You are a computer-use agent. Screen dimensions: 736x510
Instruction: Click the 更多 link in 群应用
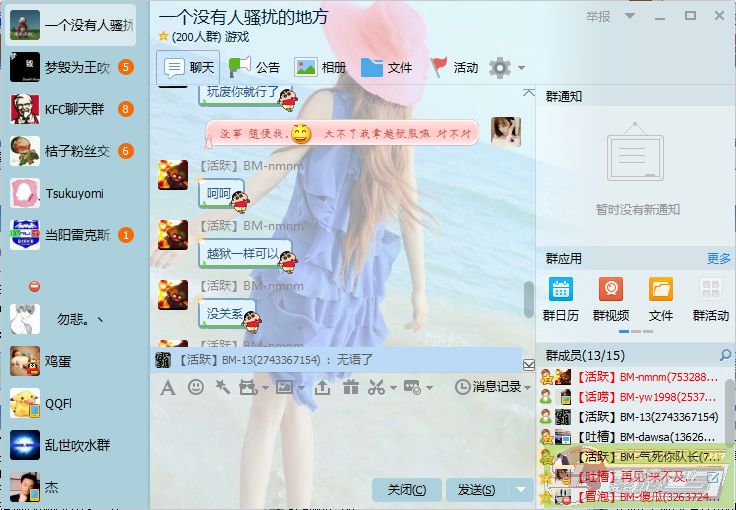point(718,258)
